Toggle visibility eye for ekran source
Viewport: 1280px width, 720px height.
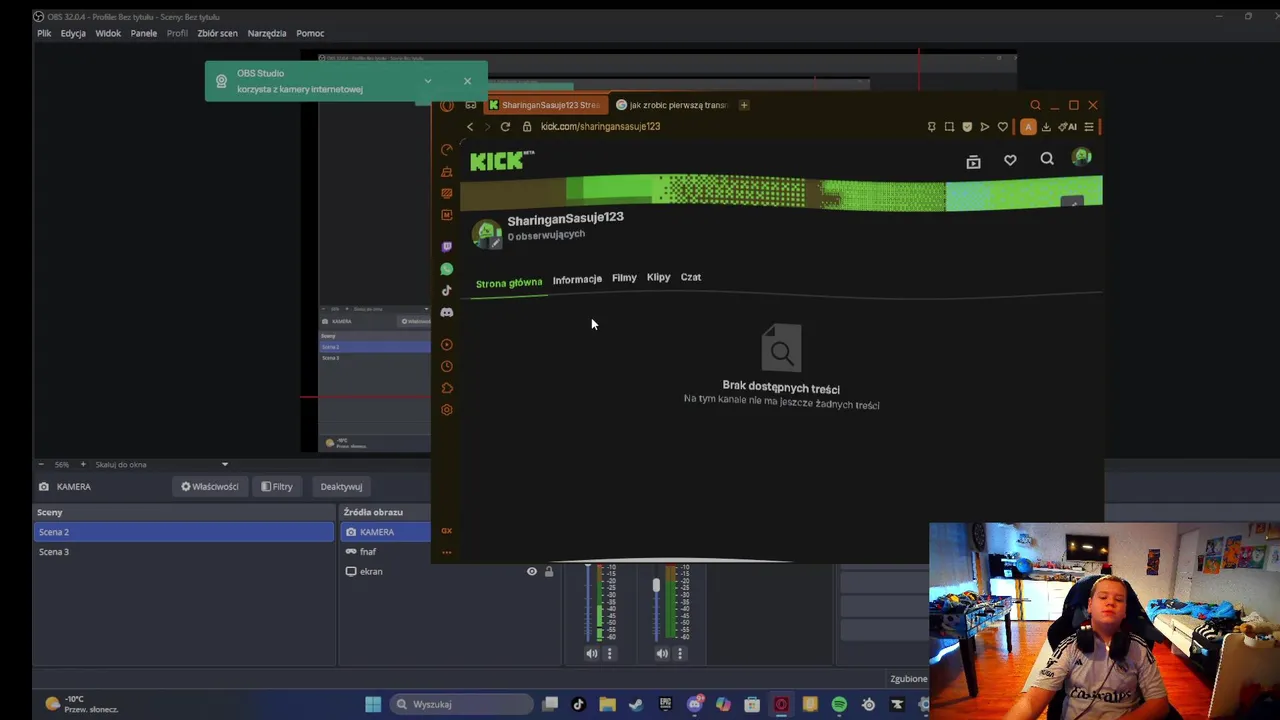(532, 571)
